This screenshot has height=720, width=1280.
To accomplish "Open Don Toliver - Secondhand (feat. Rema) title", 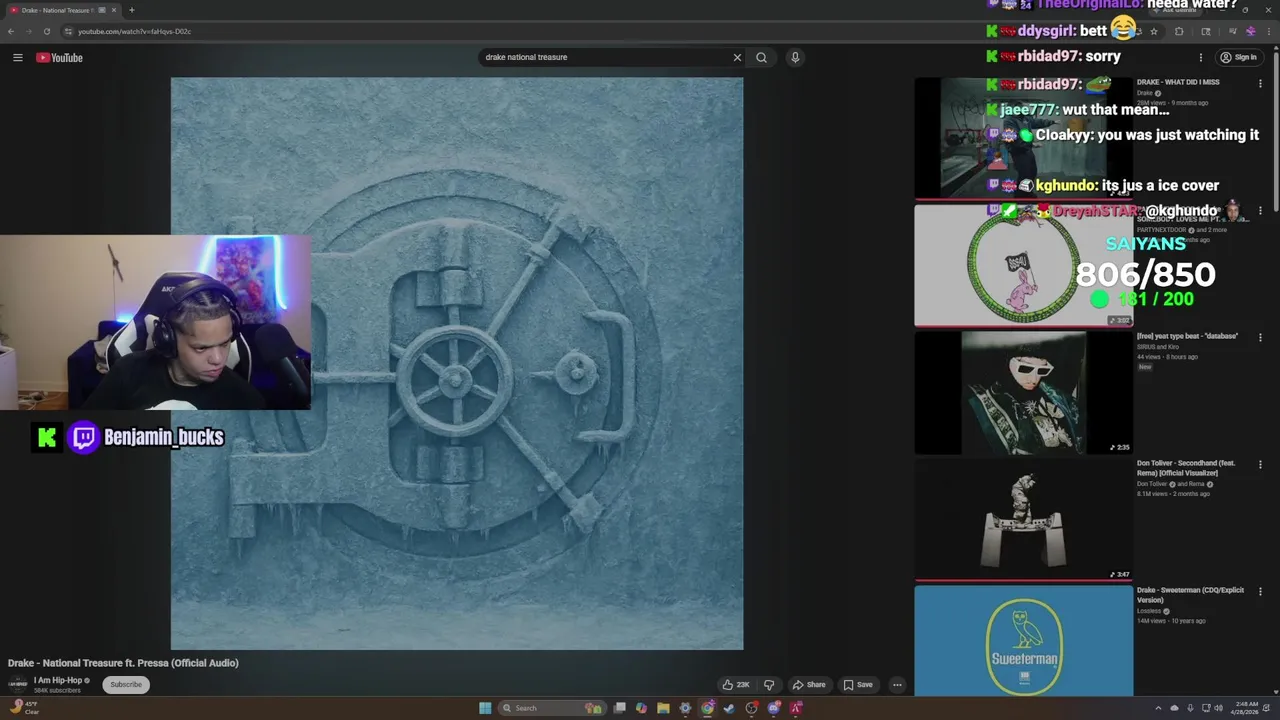I will (x=1186, y=468).
